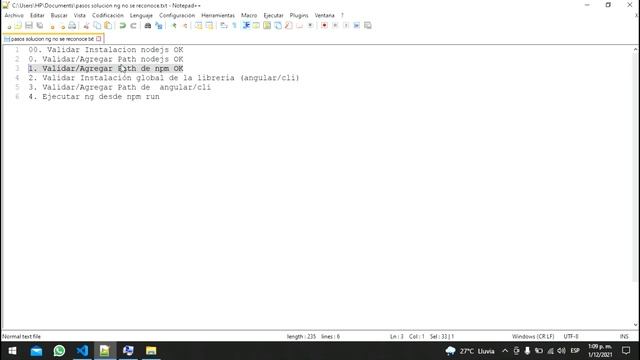
Task: Save the file with the Save icon
Action: pos(29,26)
